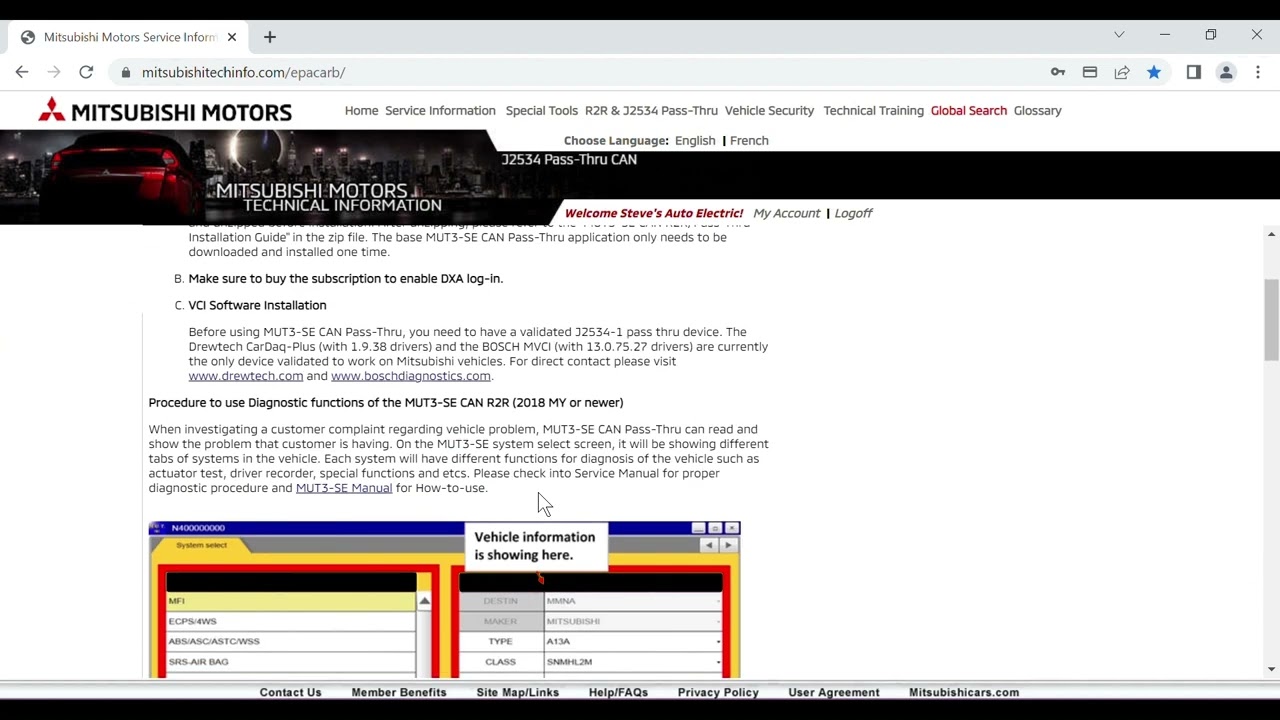Visit www.boschdiagnostics.com link
The height and width of the screenshot is (720, 1280).
410,376
